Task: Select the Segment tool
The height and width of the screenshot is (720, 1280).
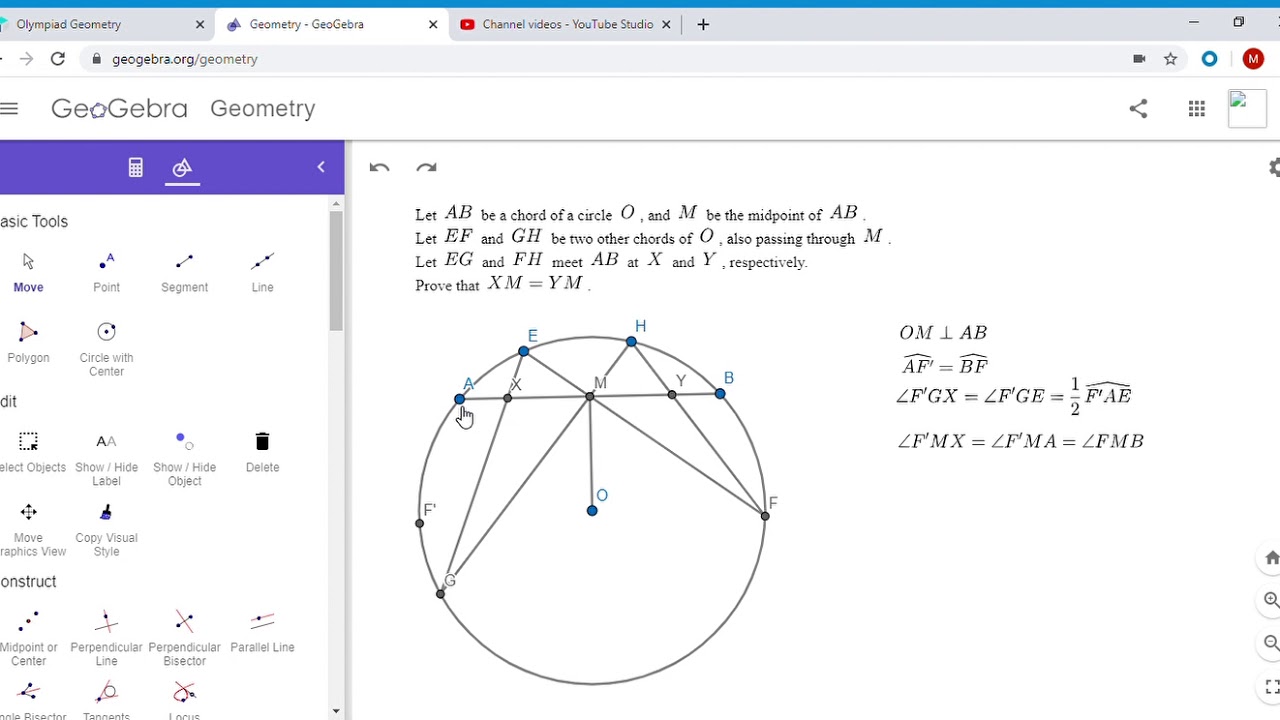Action: pyautogui.click(x=184, y=271)
